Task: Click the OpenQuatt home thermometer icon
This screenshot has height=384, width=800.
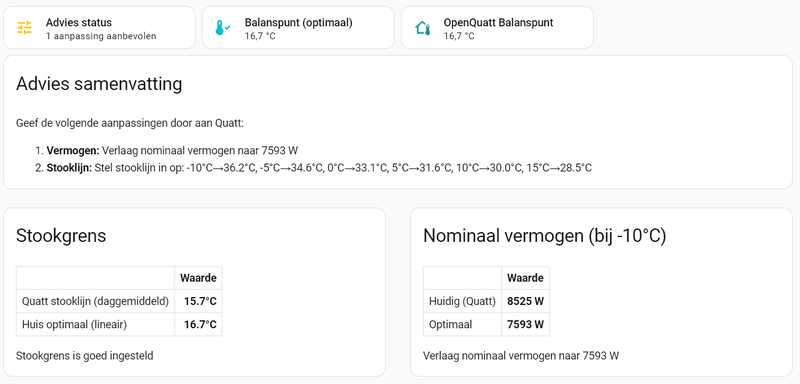Action: click(422, 28)
